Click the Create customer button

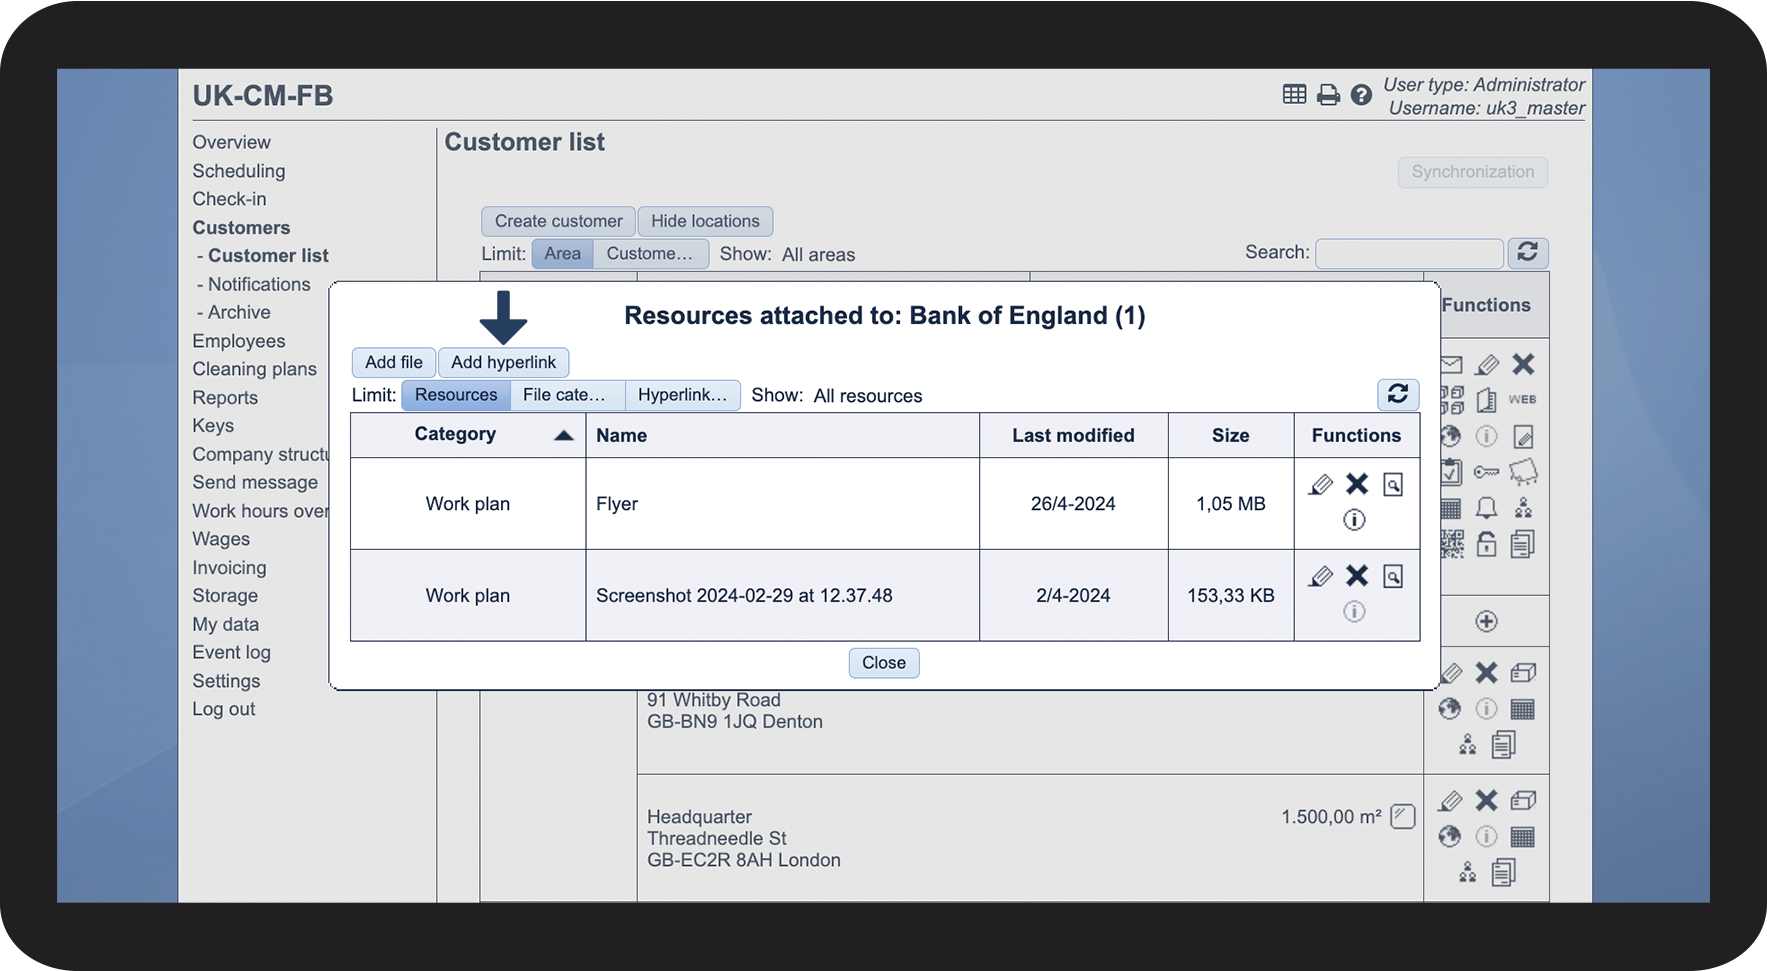coord(558,221)
